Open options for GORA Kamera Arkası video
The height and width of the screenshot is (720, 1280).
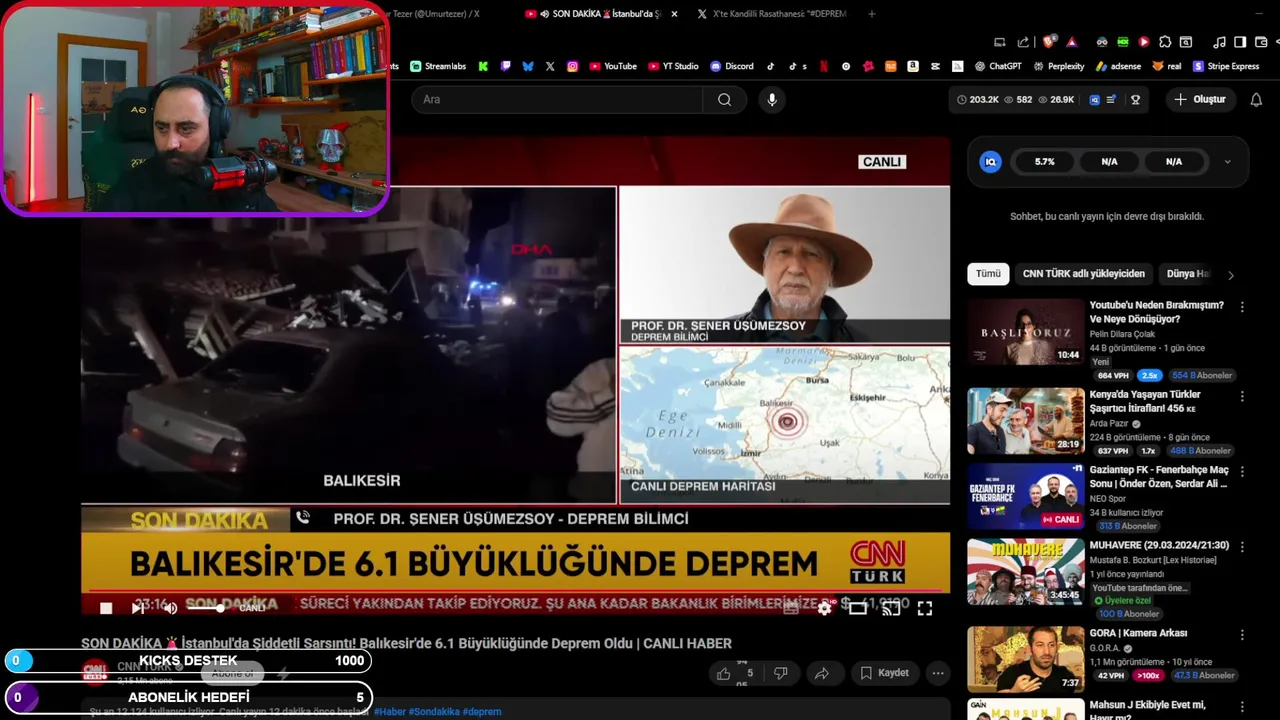1242,634
